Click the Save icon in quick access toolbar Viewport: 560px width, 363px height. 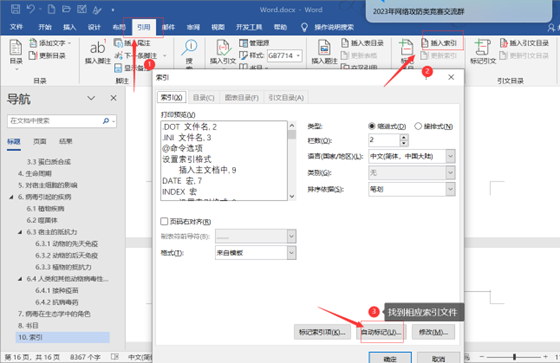pos(15,9)
